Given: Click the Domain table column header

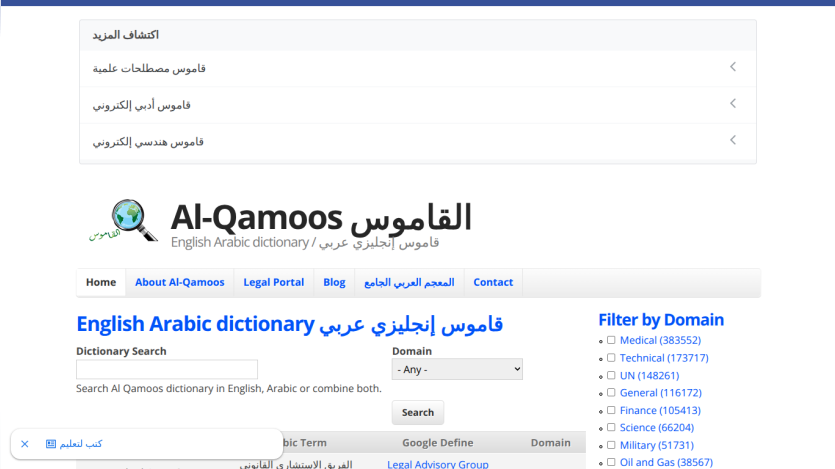Looking at the screenshot, I should (x=551, y=443).
